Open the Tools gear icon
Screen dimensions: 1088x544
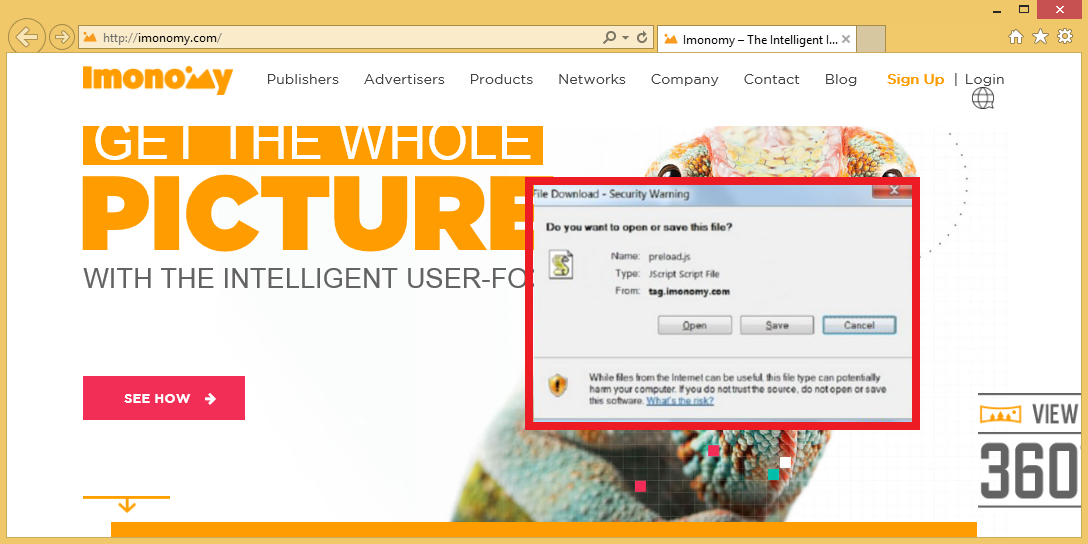pyautogui.click(x=1064, y=37)
